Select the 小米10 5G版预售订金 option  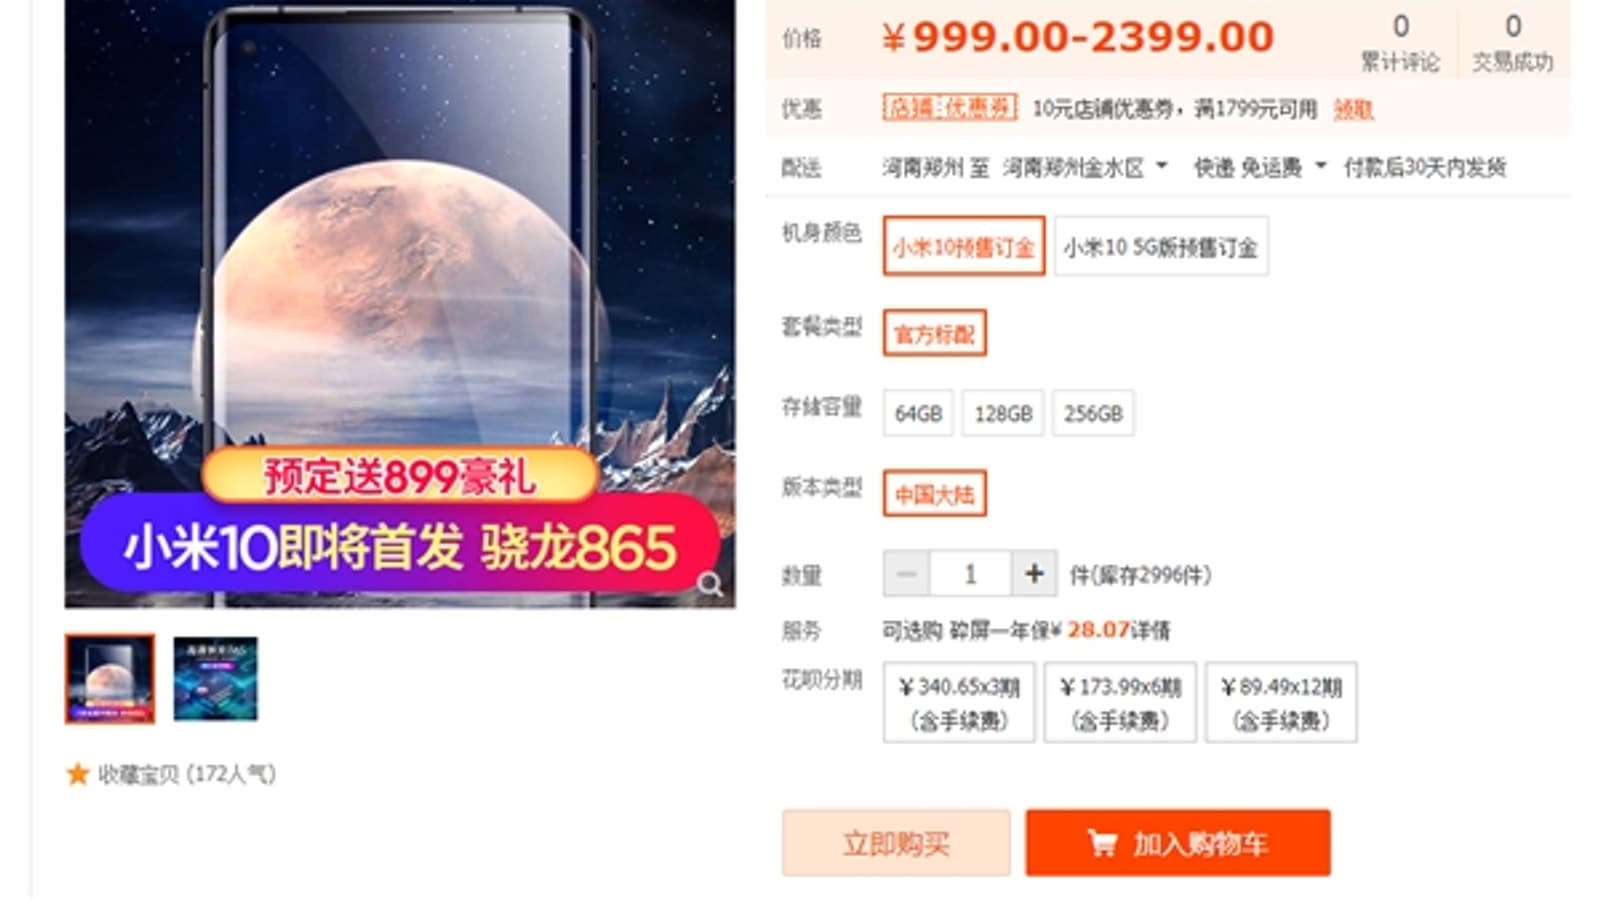(x=1161, y=246)
